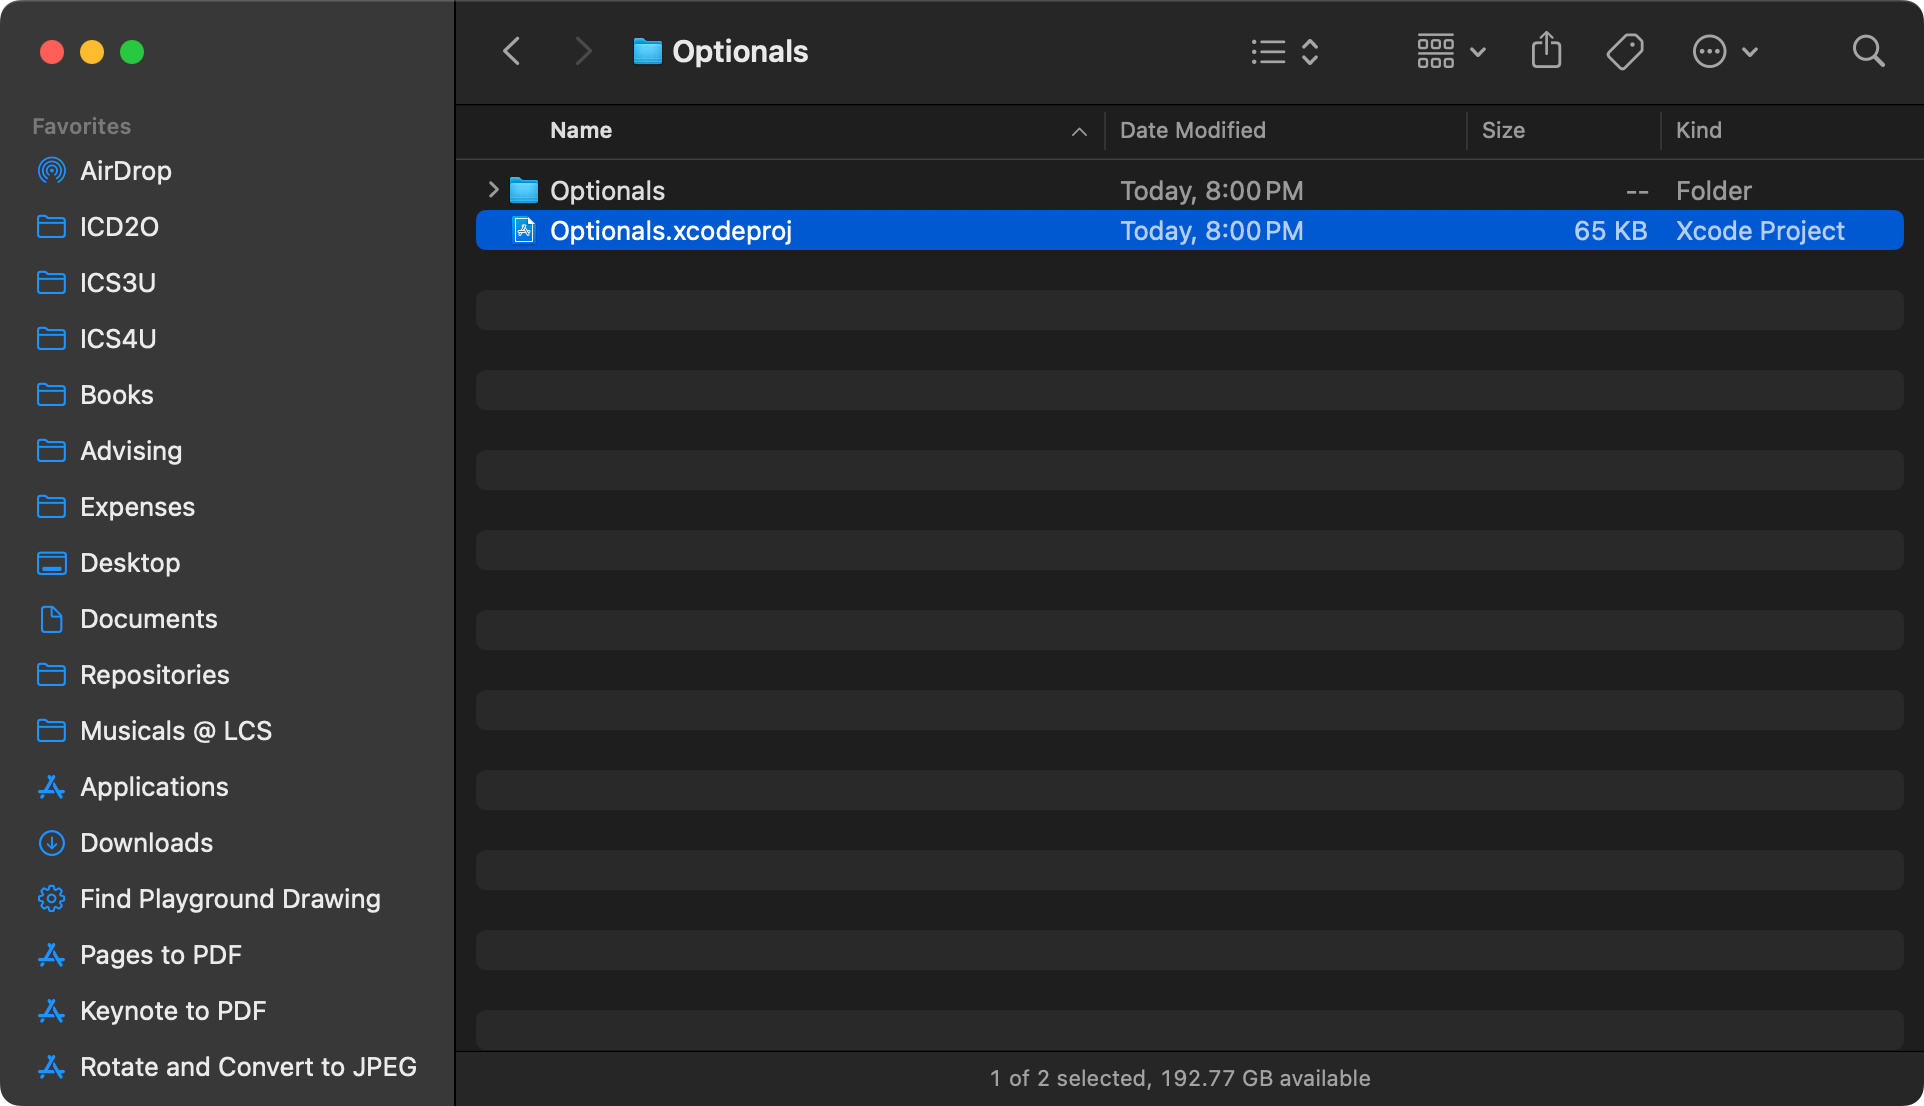The height and width of the screenshot is (1106, 1924).
Task: Click the Edit Tags icon
Action: click(x=1625, y=51)
